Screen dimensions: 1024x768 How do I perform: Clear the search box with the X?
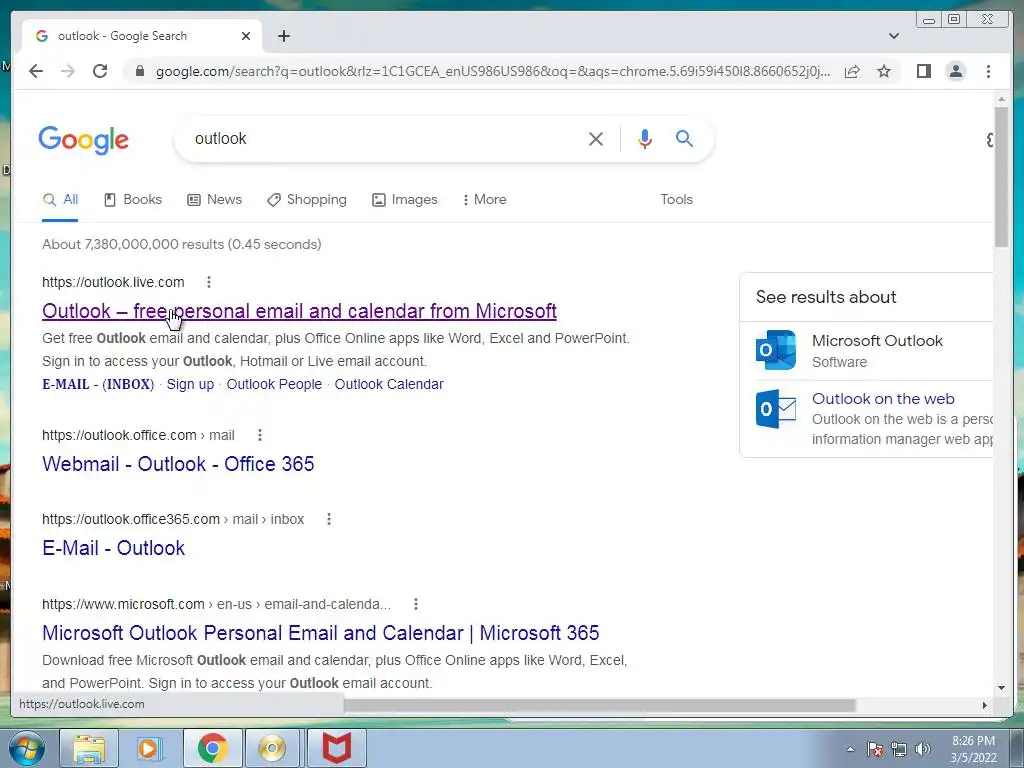tap(596, 138)
